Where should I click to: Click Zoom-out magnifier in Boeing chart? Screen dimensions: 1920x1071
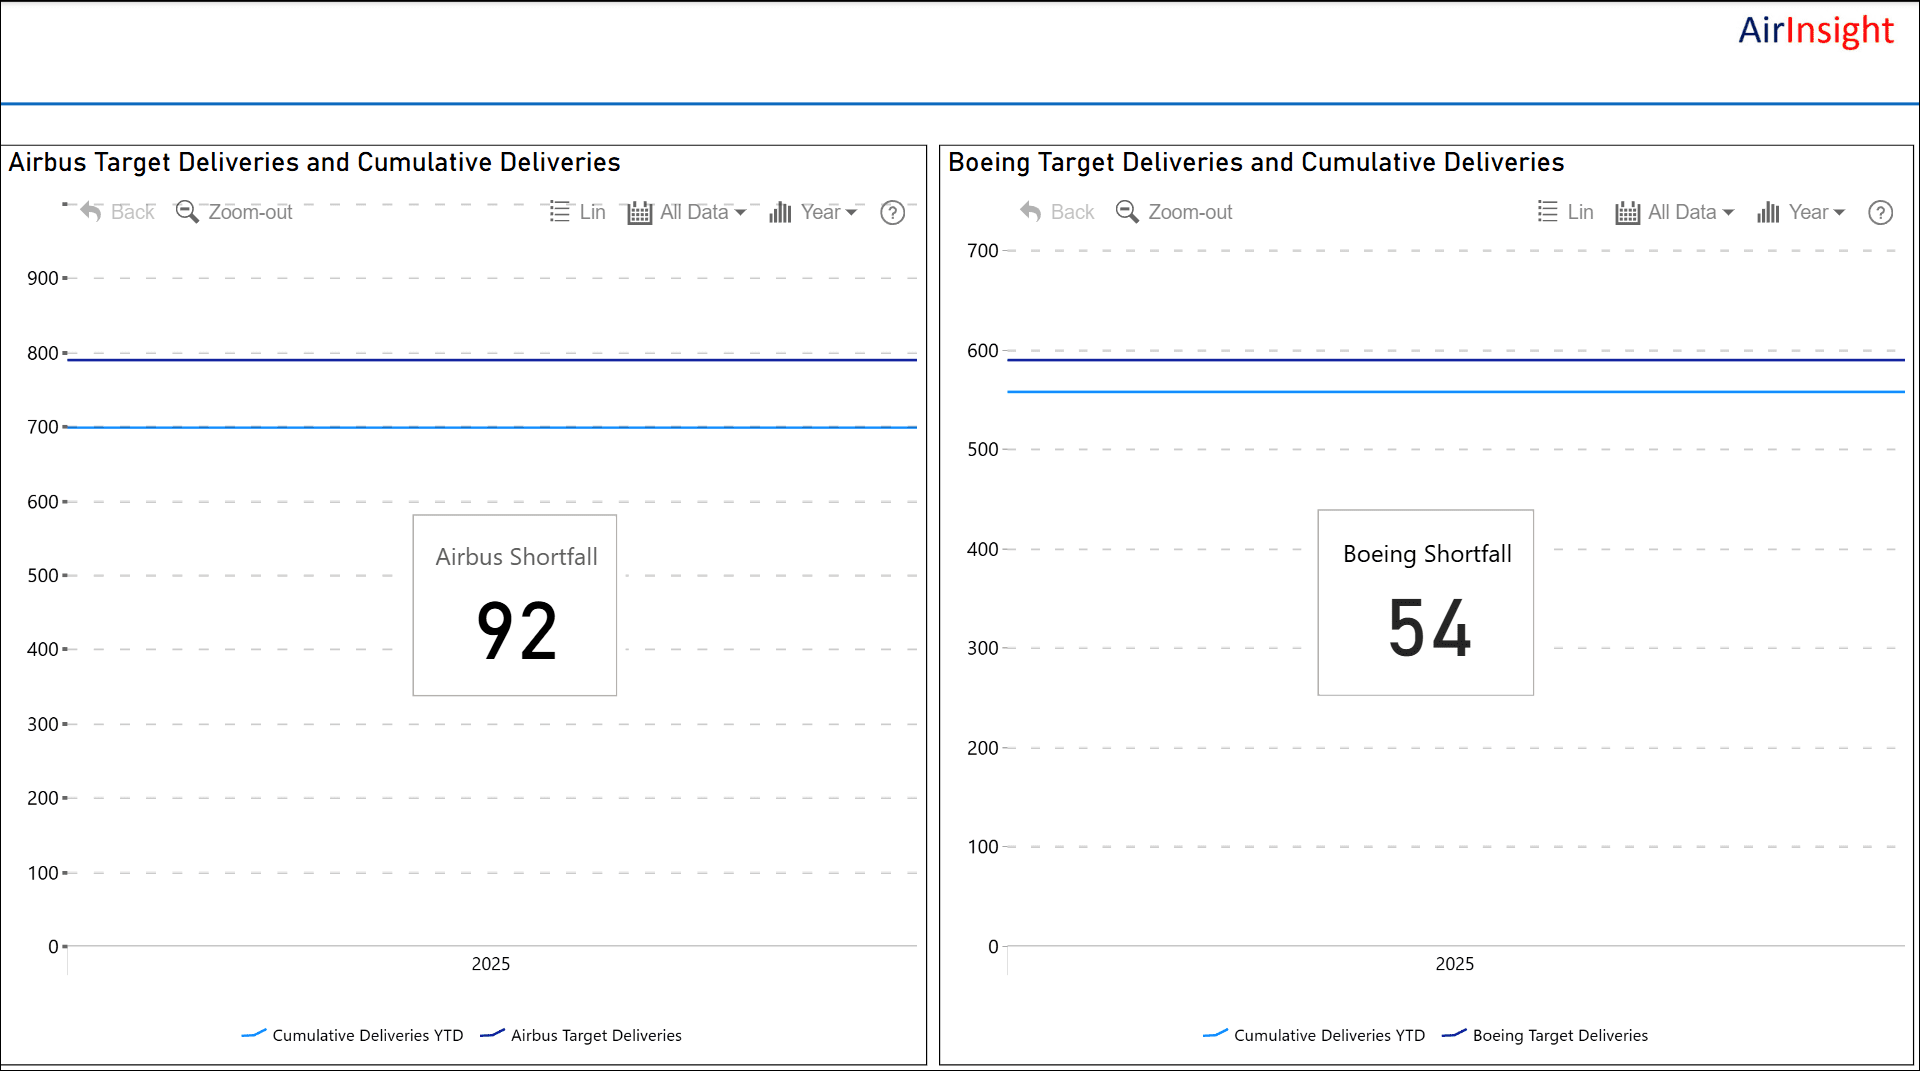coord(1127,212)
